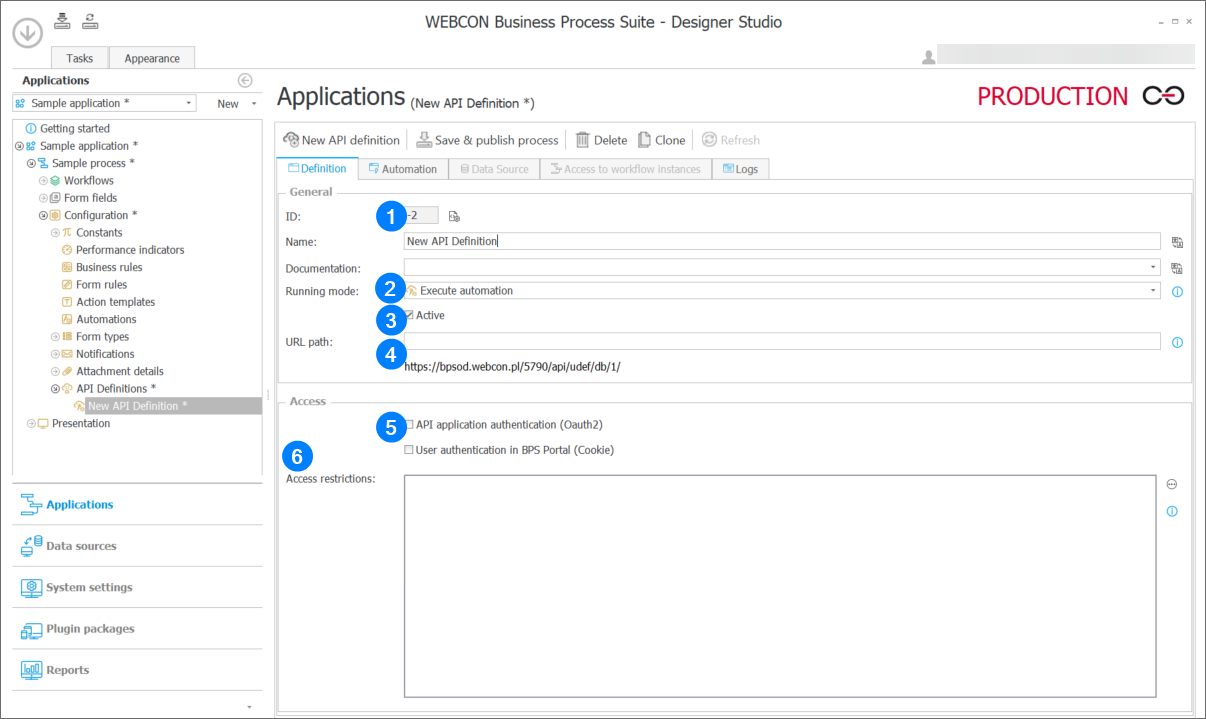The image size is (1206, 719).
Task: Go to System settings section
Action: pos(88,587)
